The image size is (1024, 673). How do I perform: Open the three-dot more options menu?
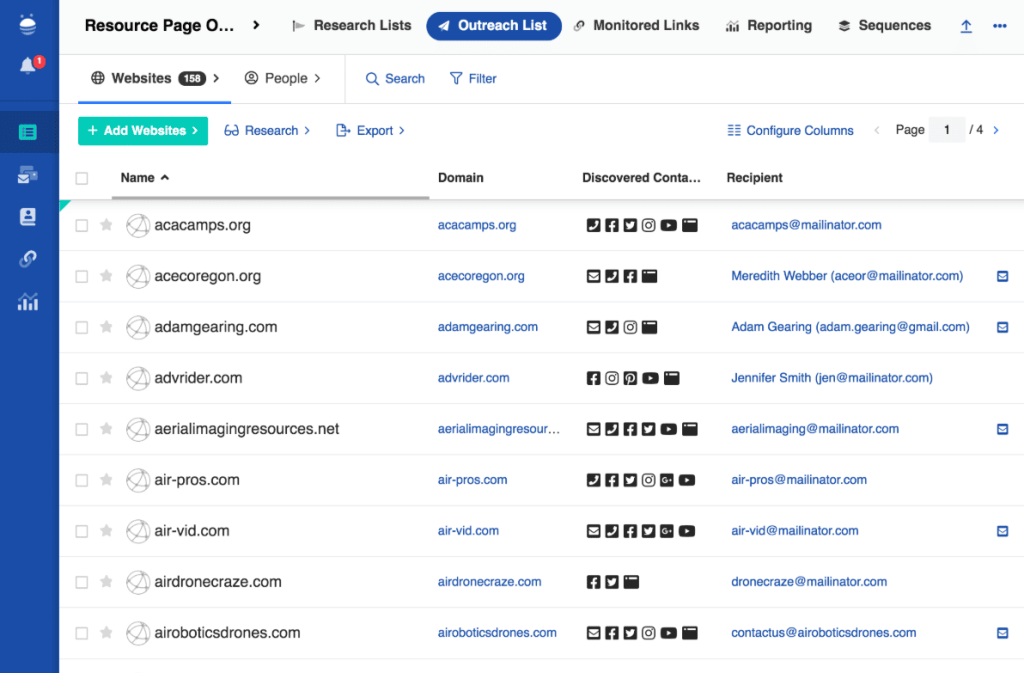coord(999,26)
